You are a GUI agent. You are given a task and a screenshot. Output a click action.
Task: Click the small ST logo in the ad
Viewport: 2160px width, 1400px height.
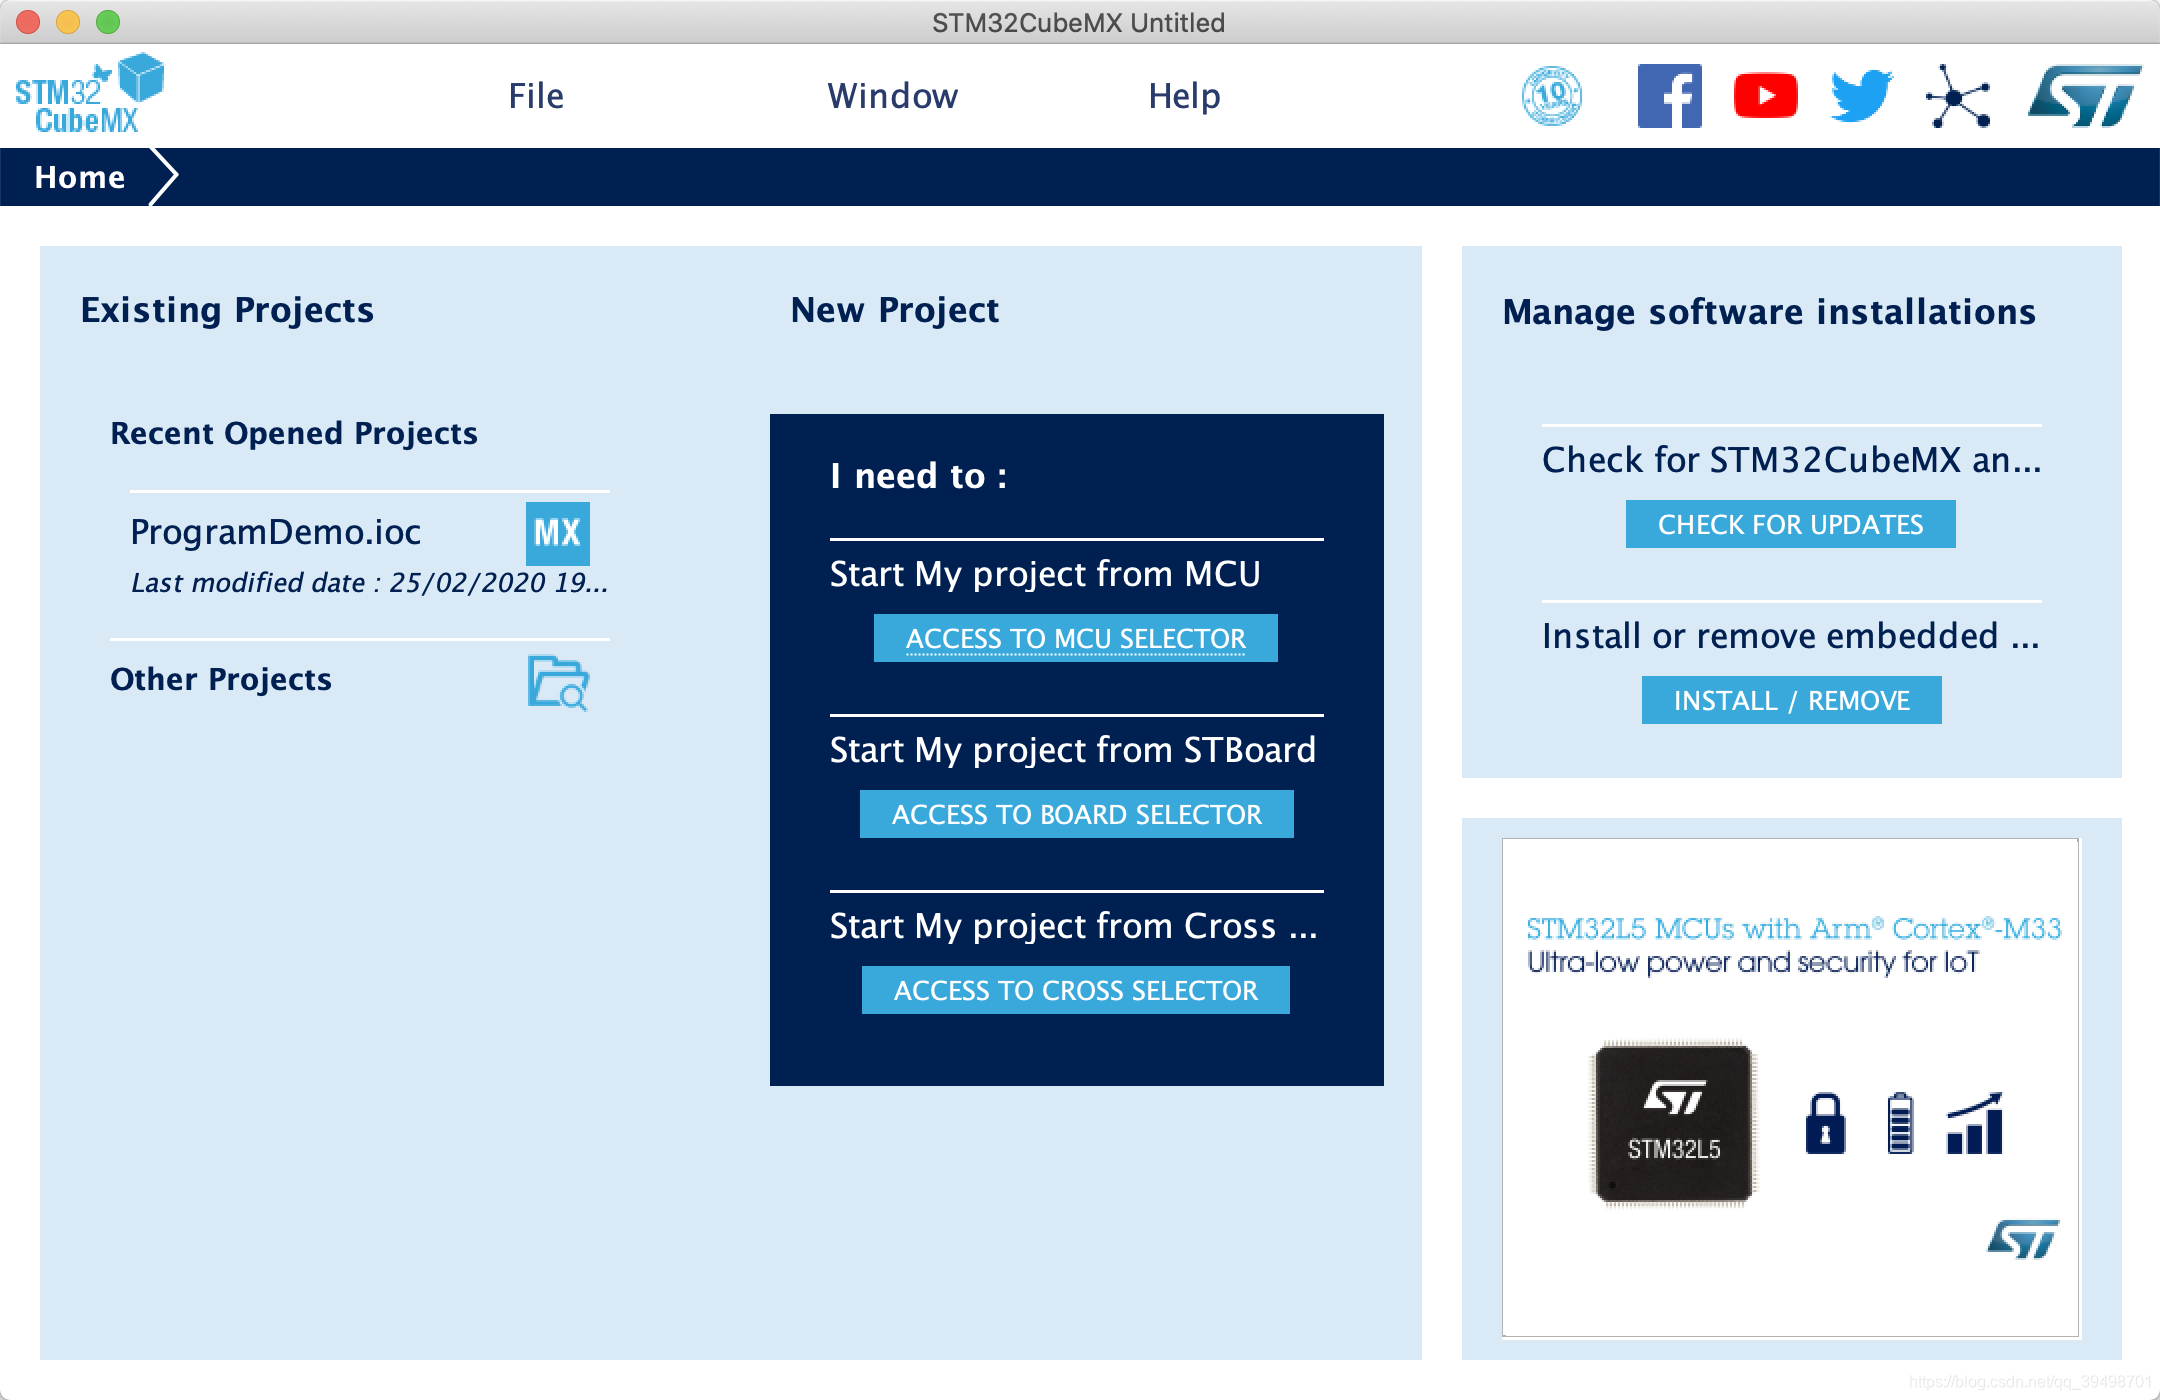(x=2023, y=1238)
